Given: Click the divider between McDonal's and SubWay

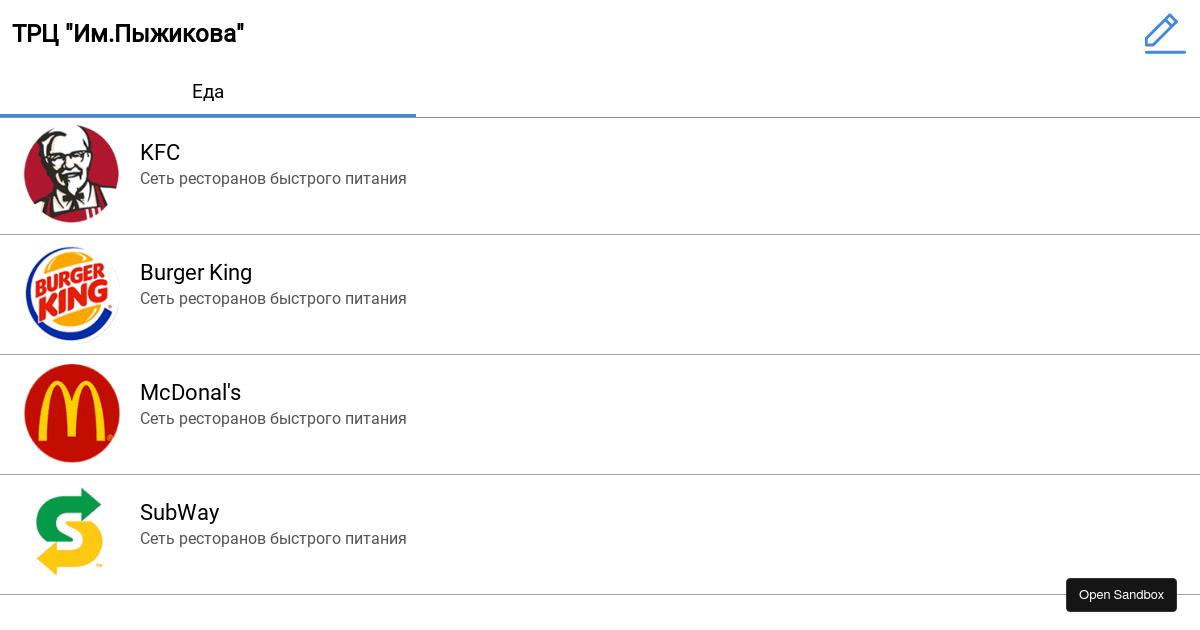Looking at the screenshot, I should (600, 475).
